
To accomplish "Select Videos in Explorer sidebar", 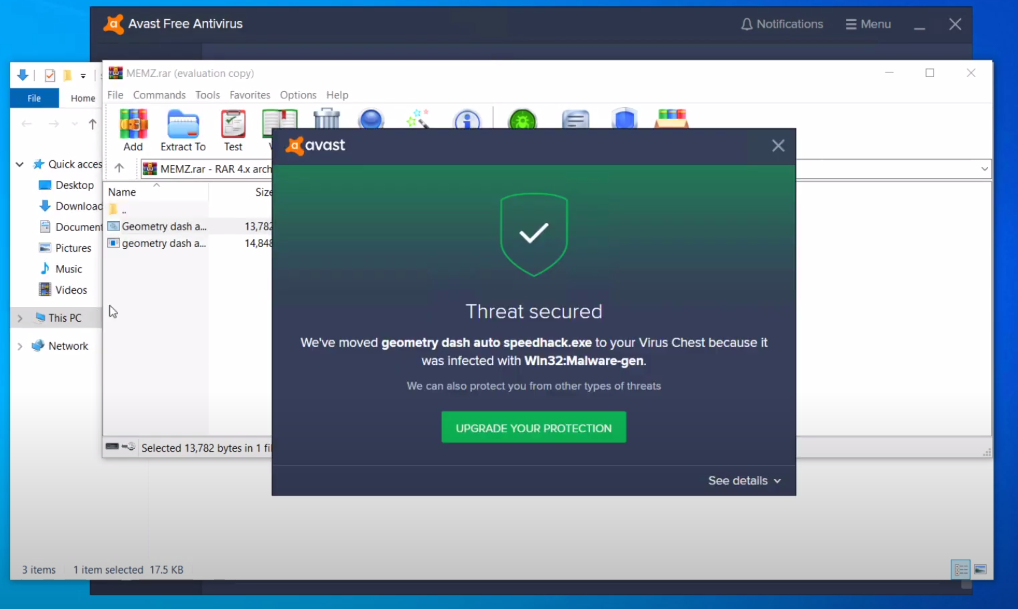I will coord(63,290).
